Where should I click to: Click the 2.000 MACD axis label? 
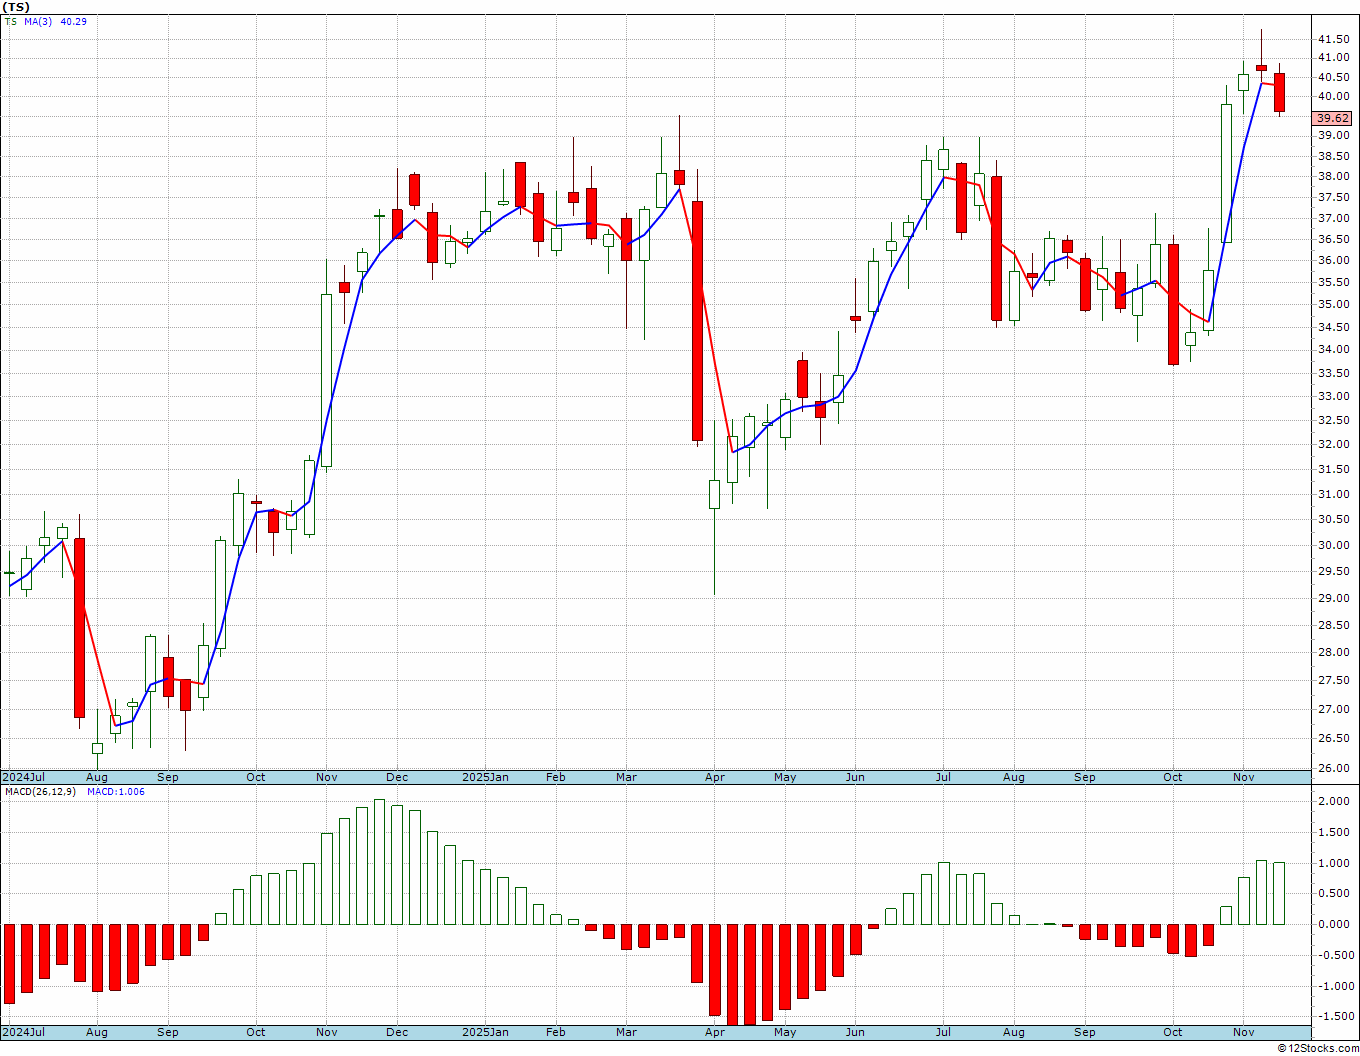pyautogui.click(x=1334, y=802)
